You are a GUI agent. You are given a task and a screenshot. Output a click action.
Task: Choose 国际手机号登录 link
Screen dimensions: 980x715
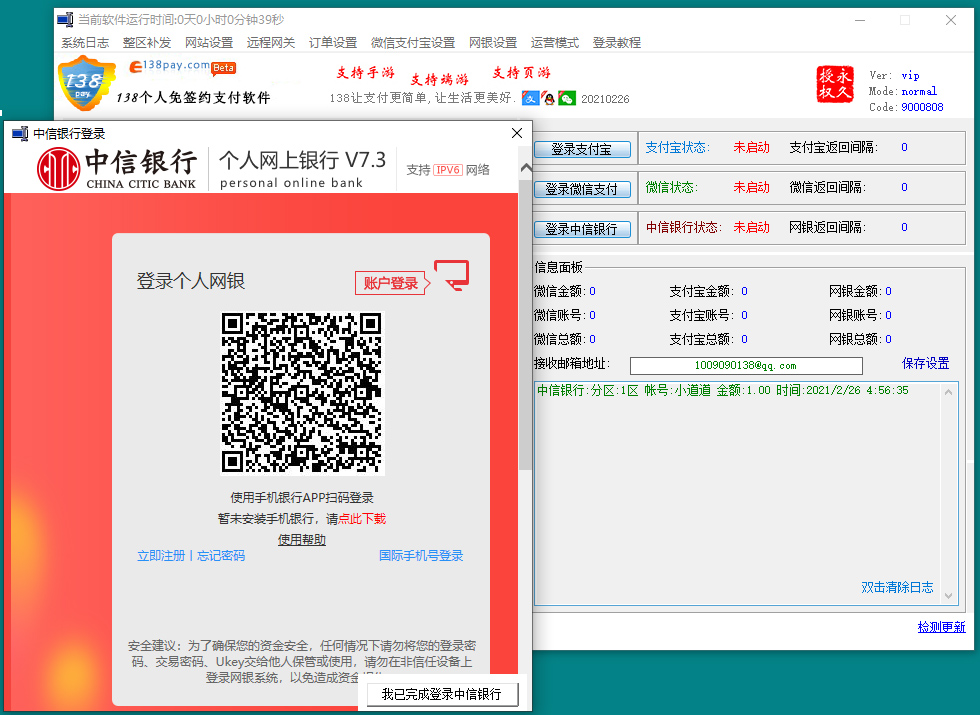[x=421, y=556]
